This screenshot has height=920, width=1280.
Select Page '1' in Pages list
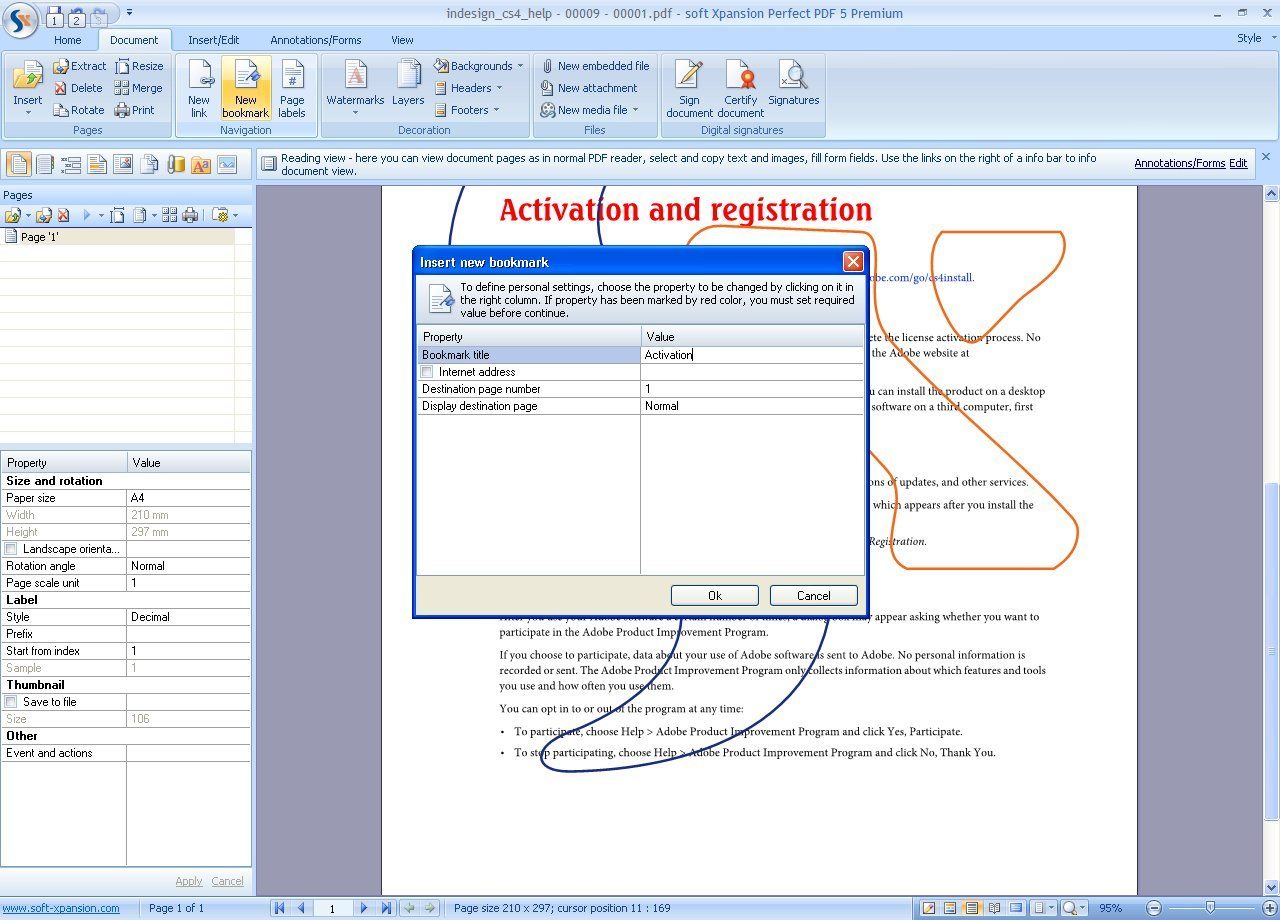118,237
